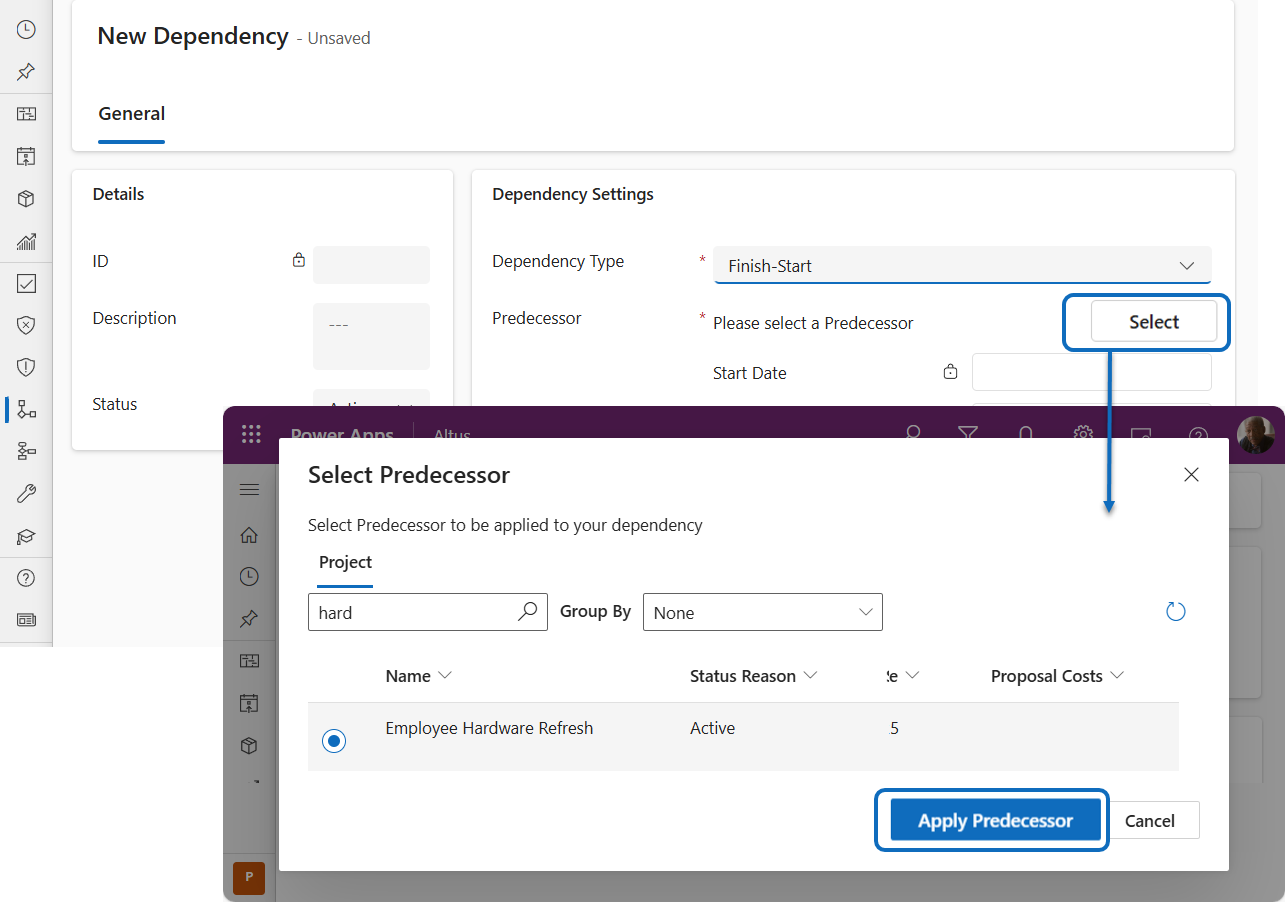Click the Start Date input field
Screen dimensions: 1285x902
(1091, 372)
